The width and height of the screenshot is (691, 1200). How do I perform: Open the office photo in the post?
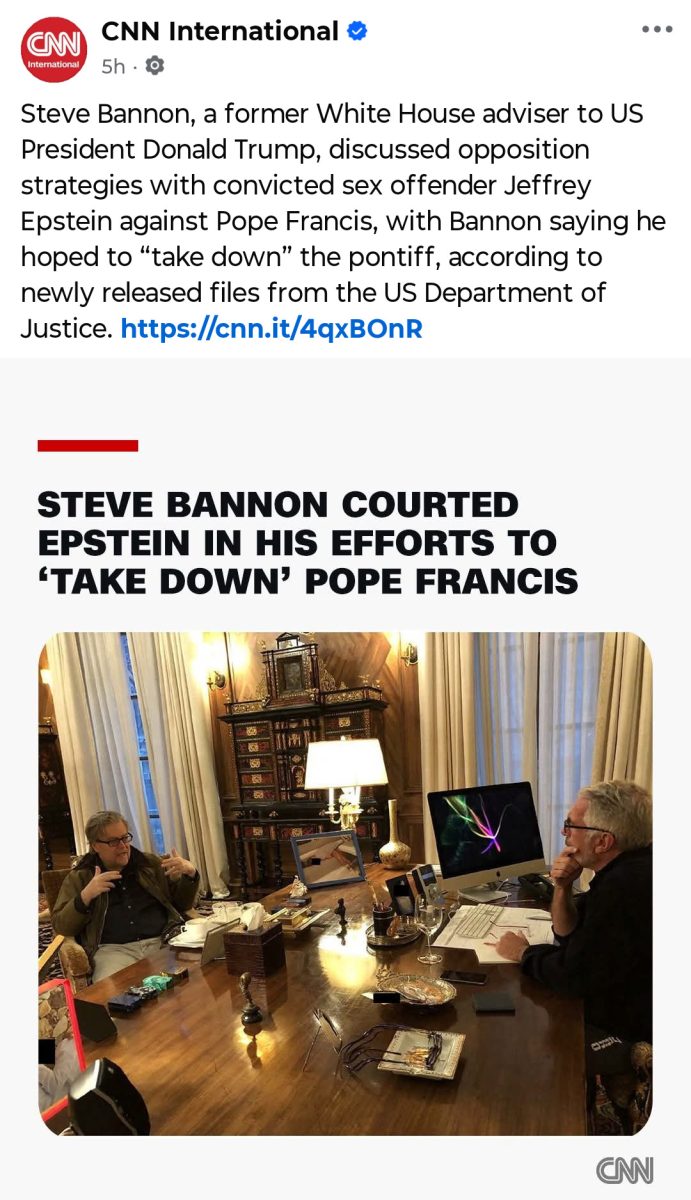tap(345, 883)
